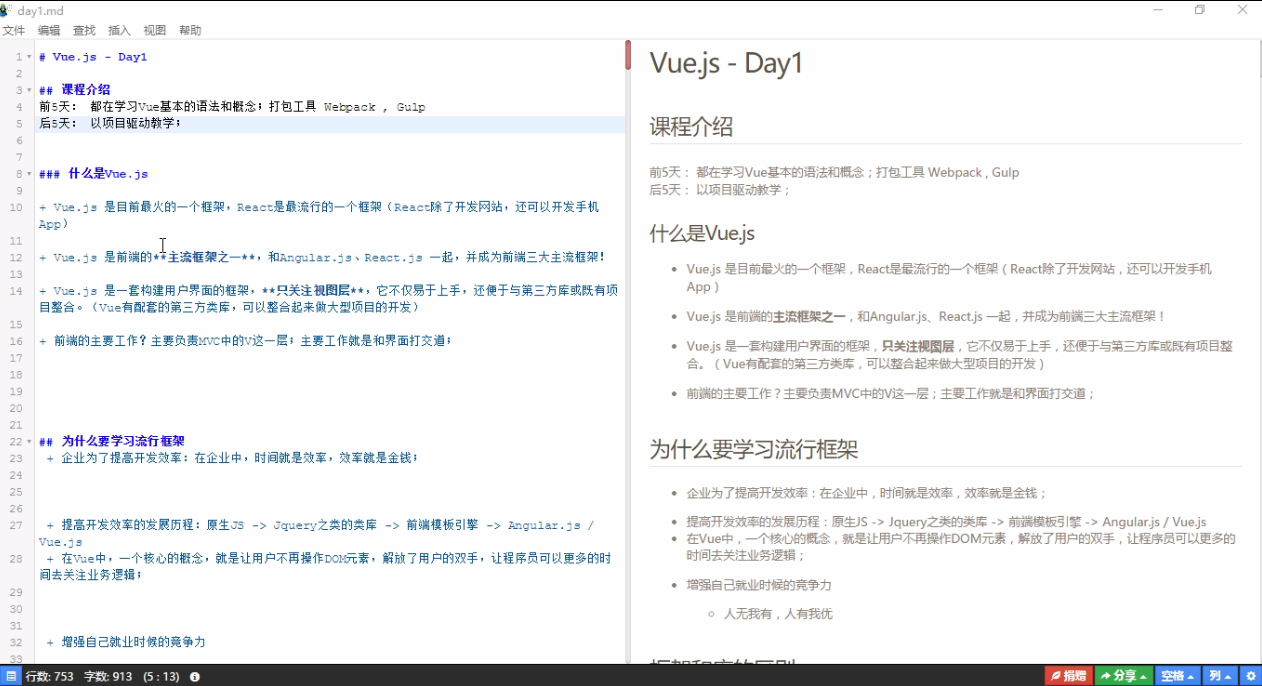Screen dimensions: 1262x686
Task: Collapse the 课程介绍 section fold arrow
Action: pyautogui.click(x=27, y=89)
